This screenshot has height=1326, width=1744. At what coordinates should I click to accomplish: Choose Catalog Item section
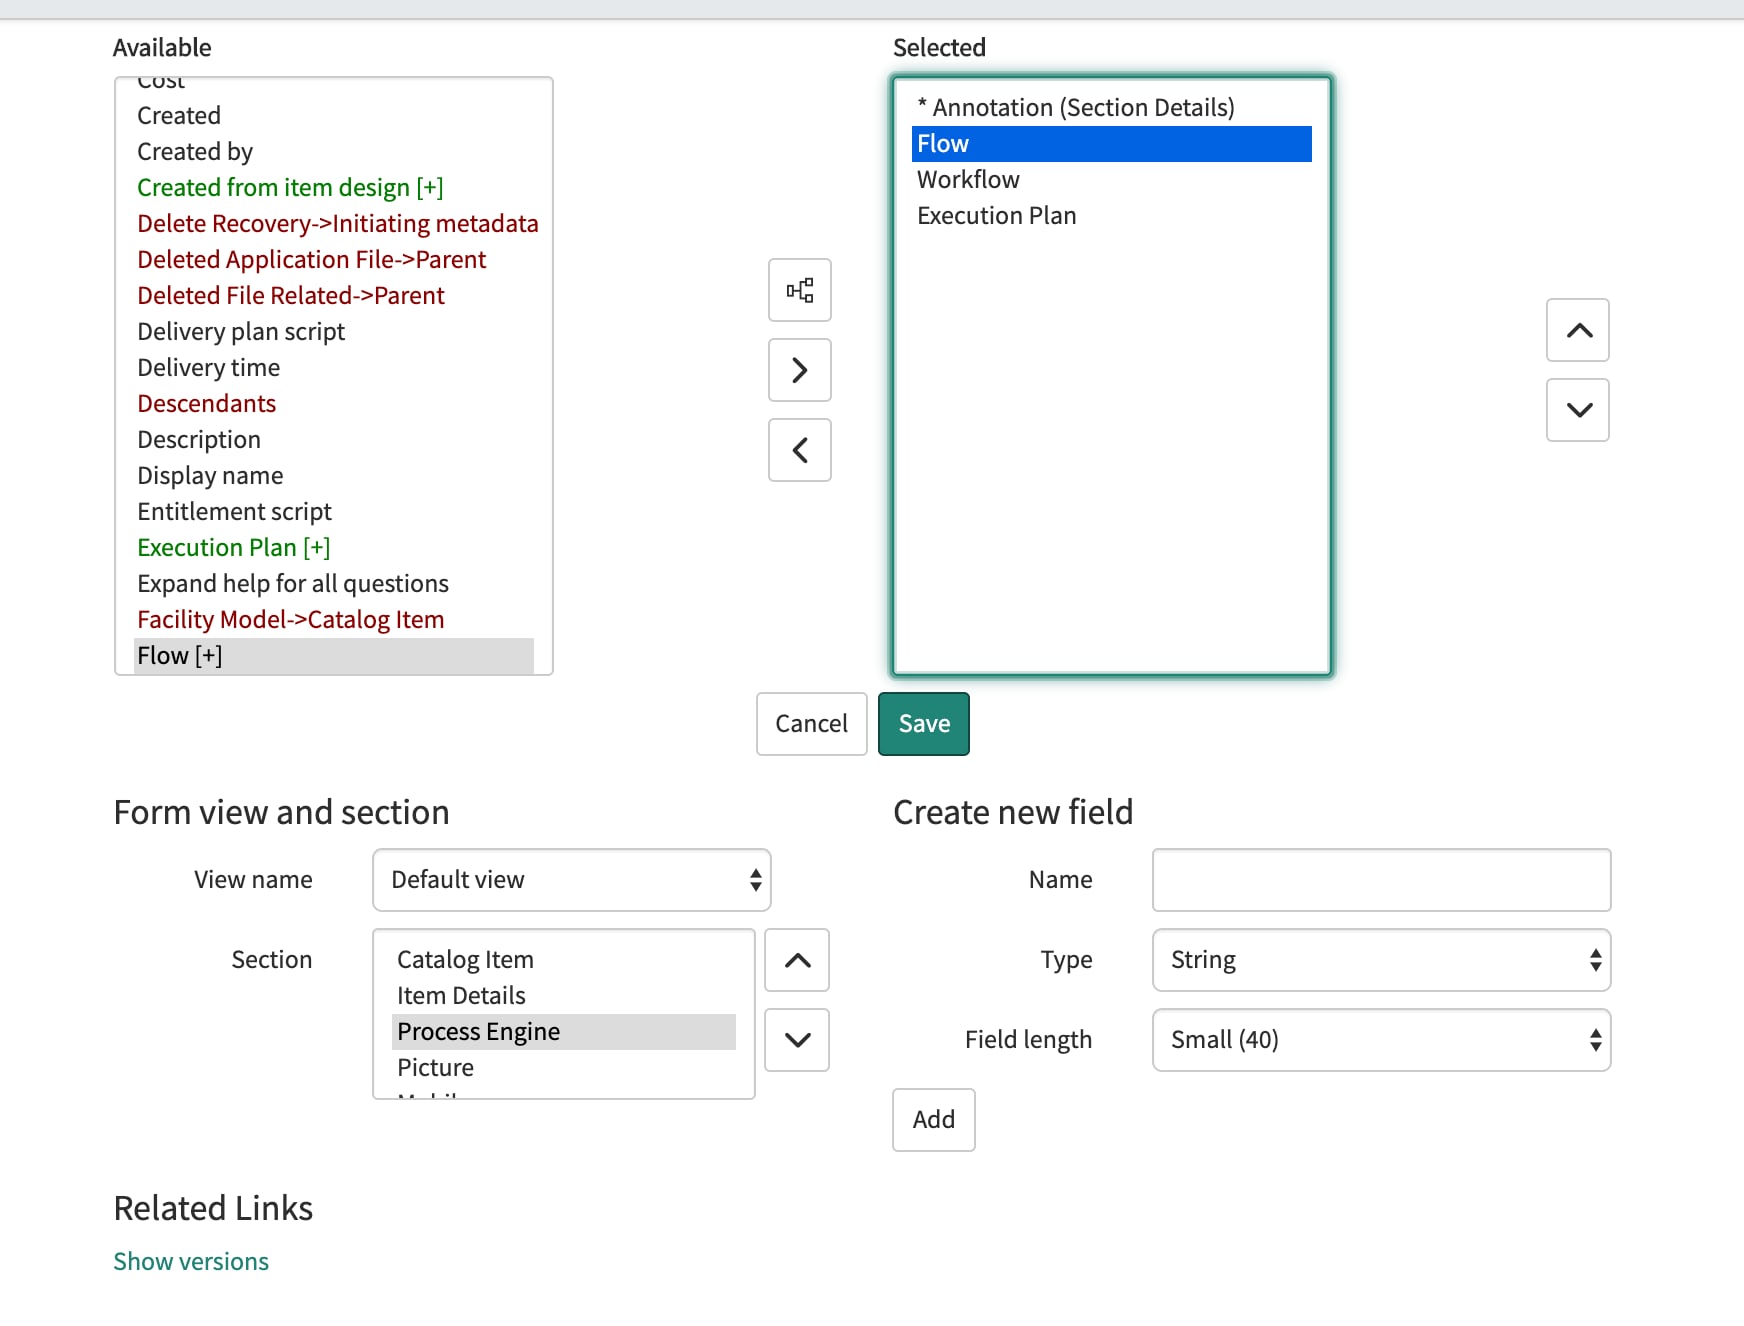point(465,960)
